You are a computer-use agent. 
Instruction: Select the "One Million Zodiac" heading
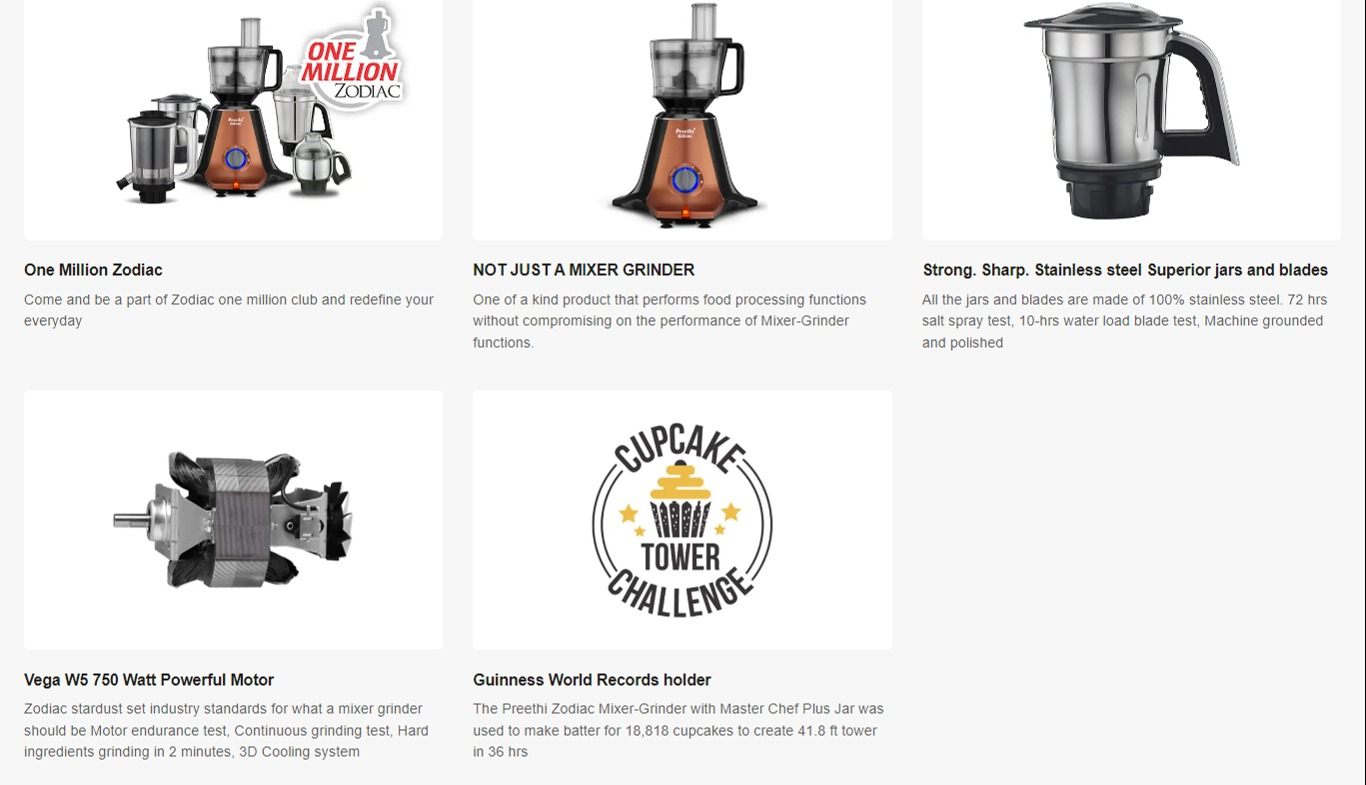click(93, 270)
